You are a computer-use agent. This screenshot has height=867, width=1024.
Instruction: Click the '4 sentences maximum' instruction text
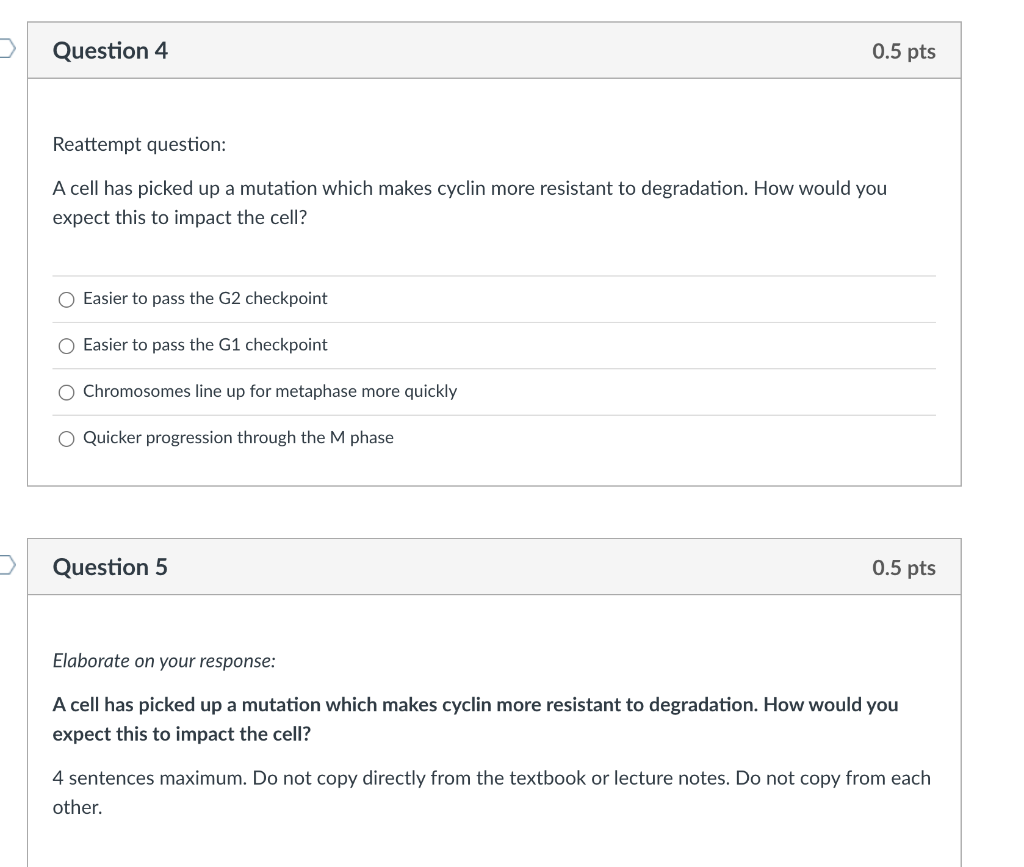pos(491,793)
